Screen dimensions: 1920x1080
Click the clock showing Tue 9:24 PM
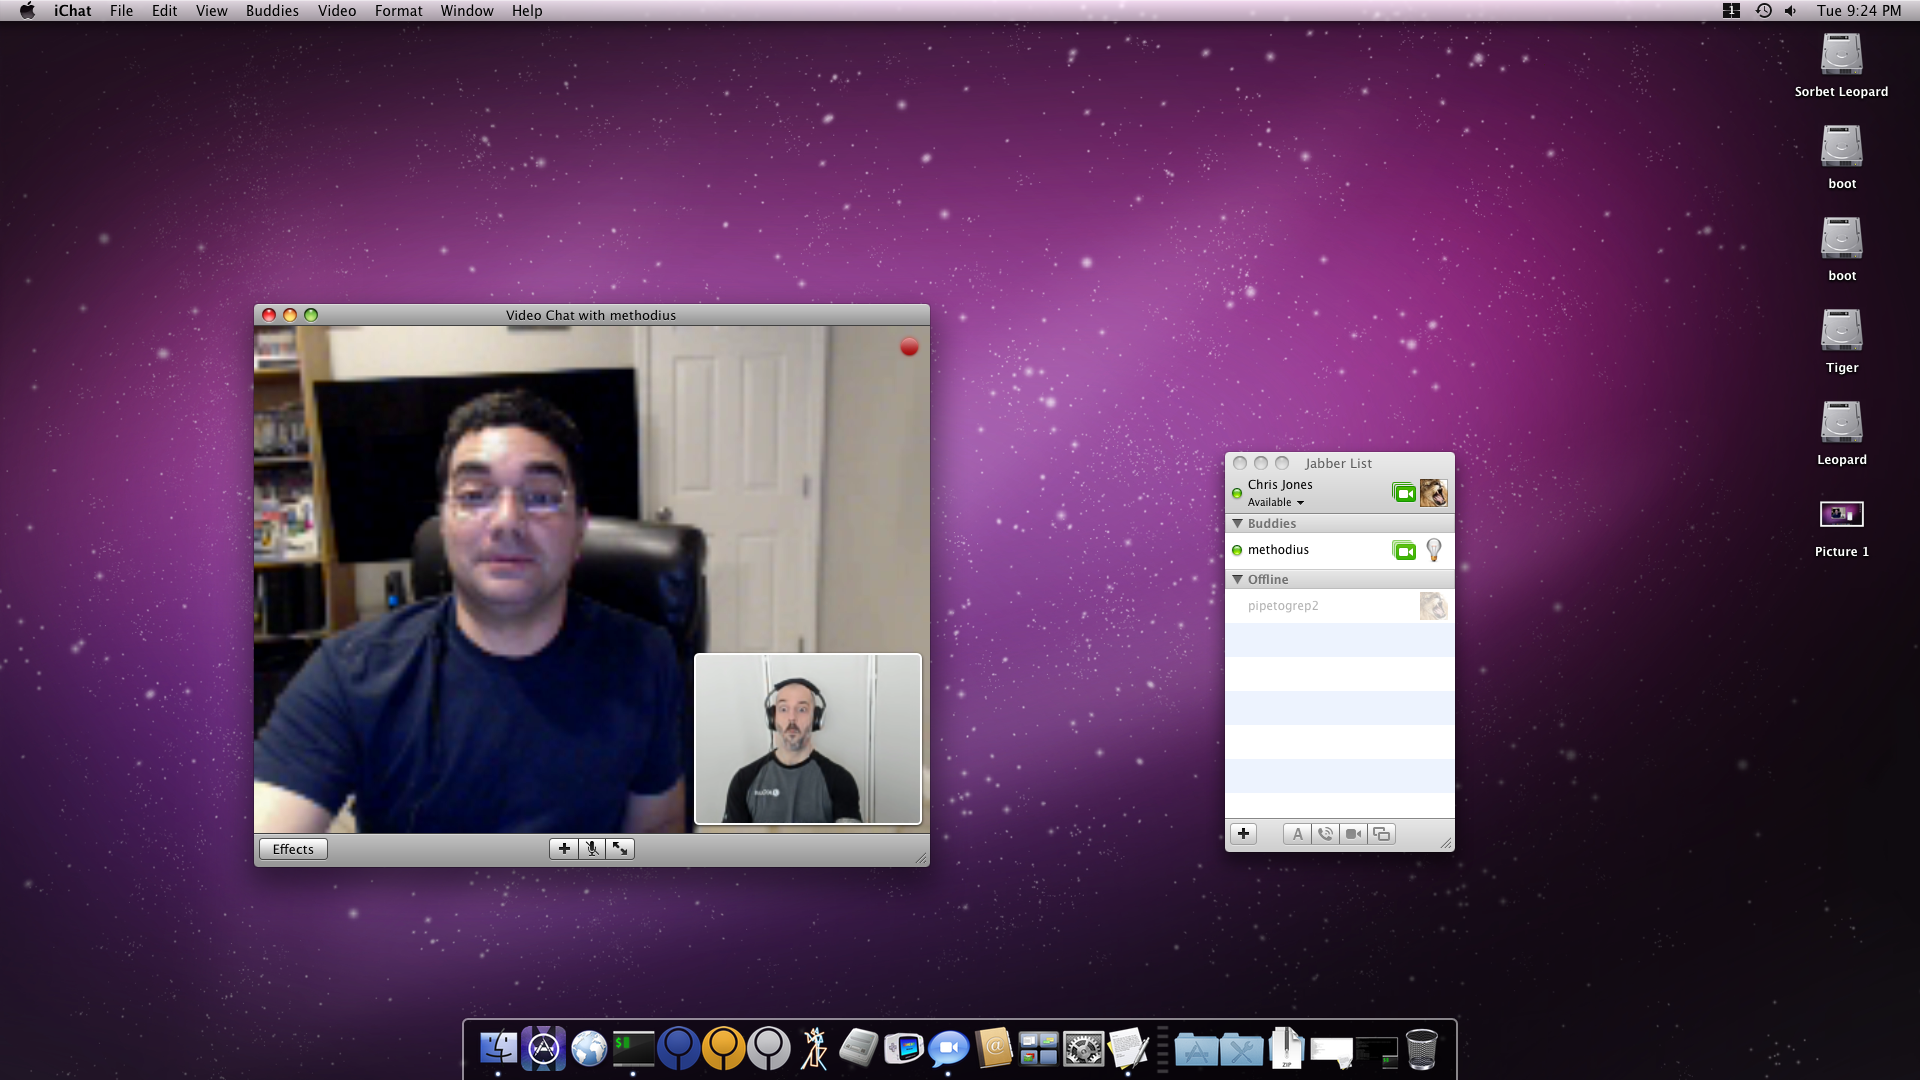click(x=1859, y=11)
